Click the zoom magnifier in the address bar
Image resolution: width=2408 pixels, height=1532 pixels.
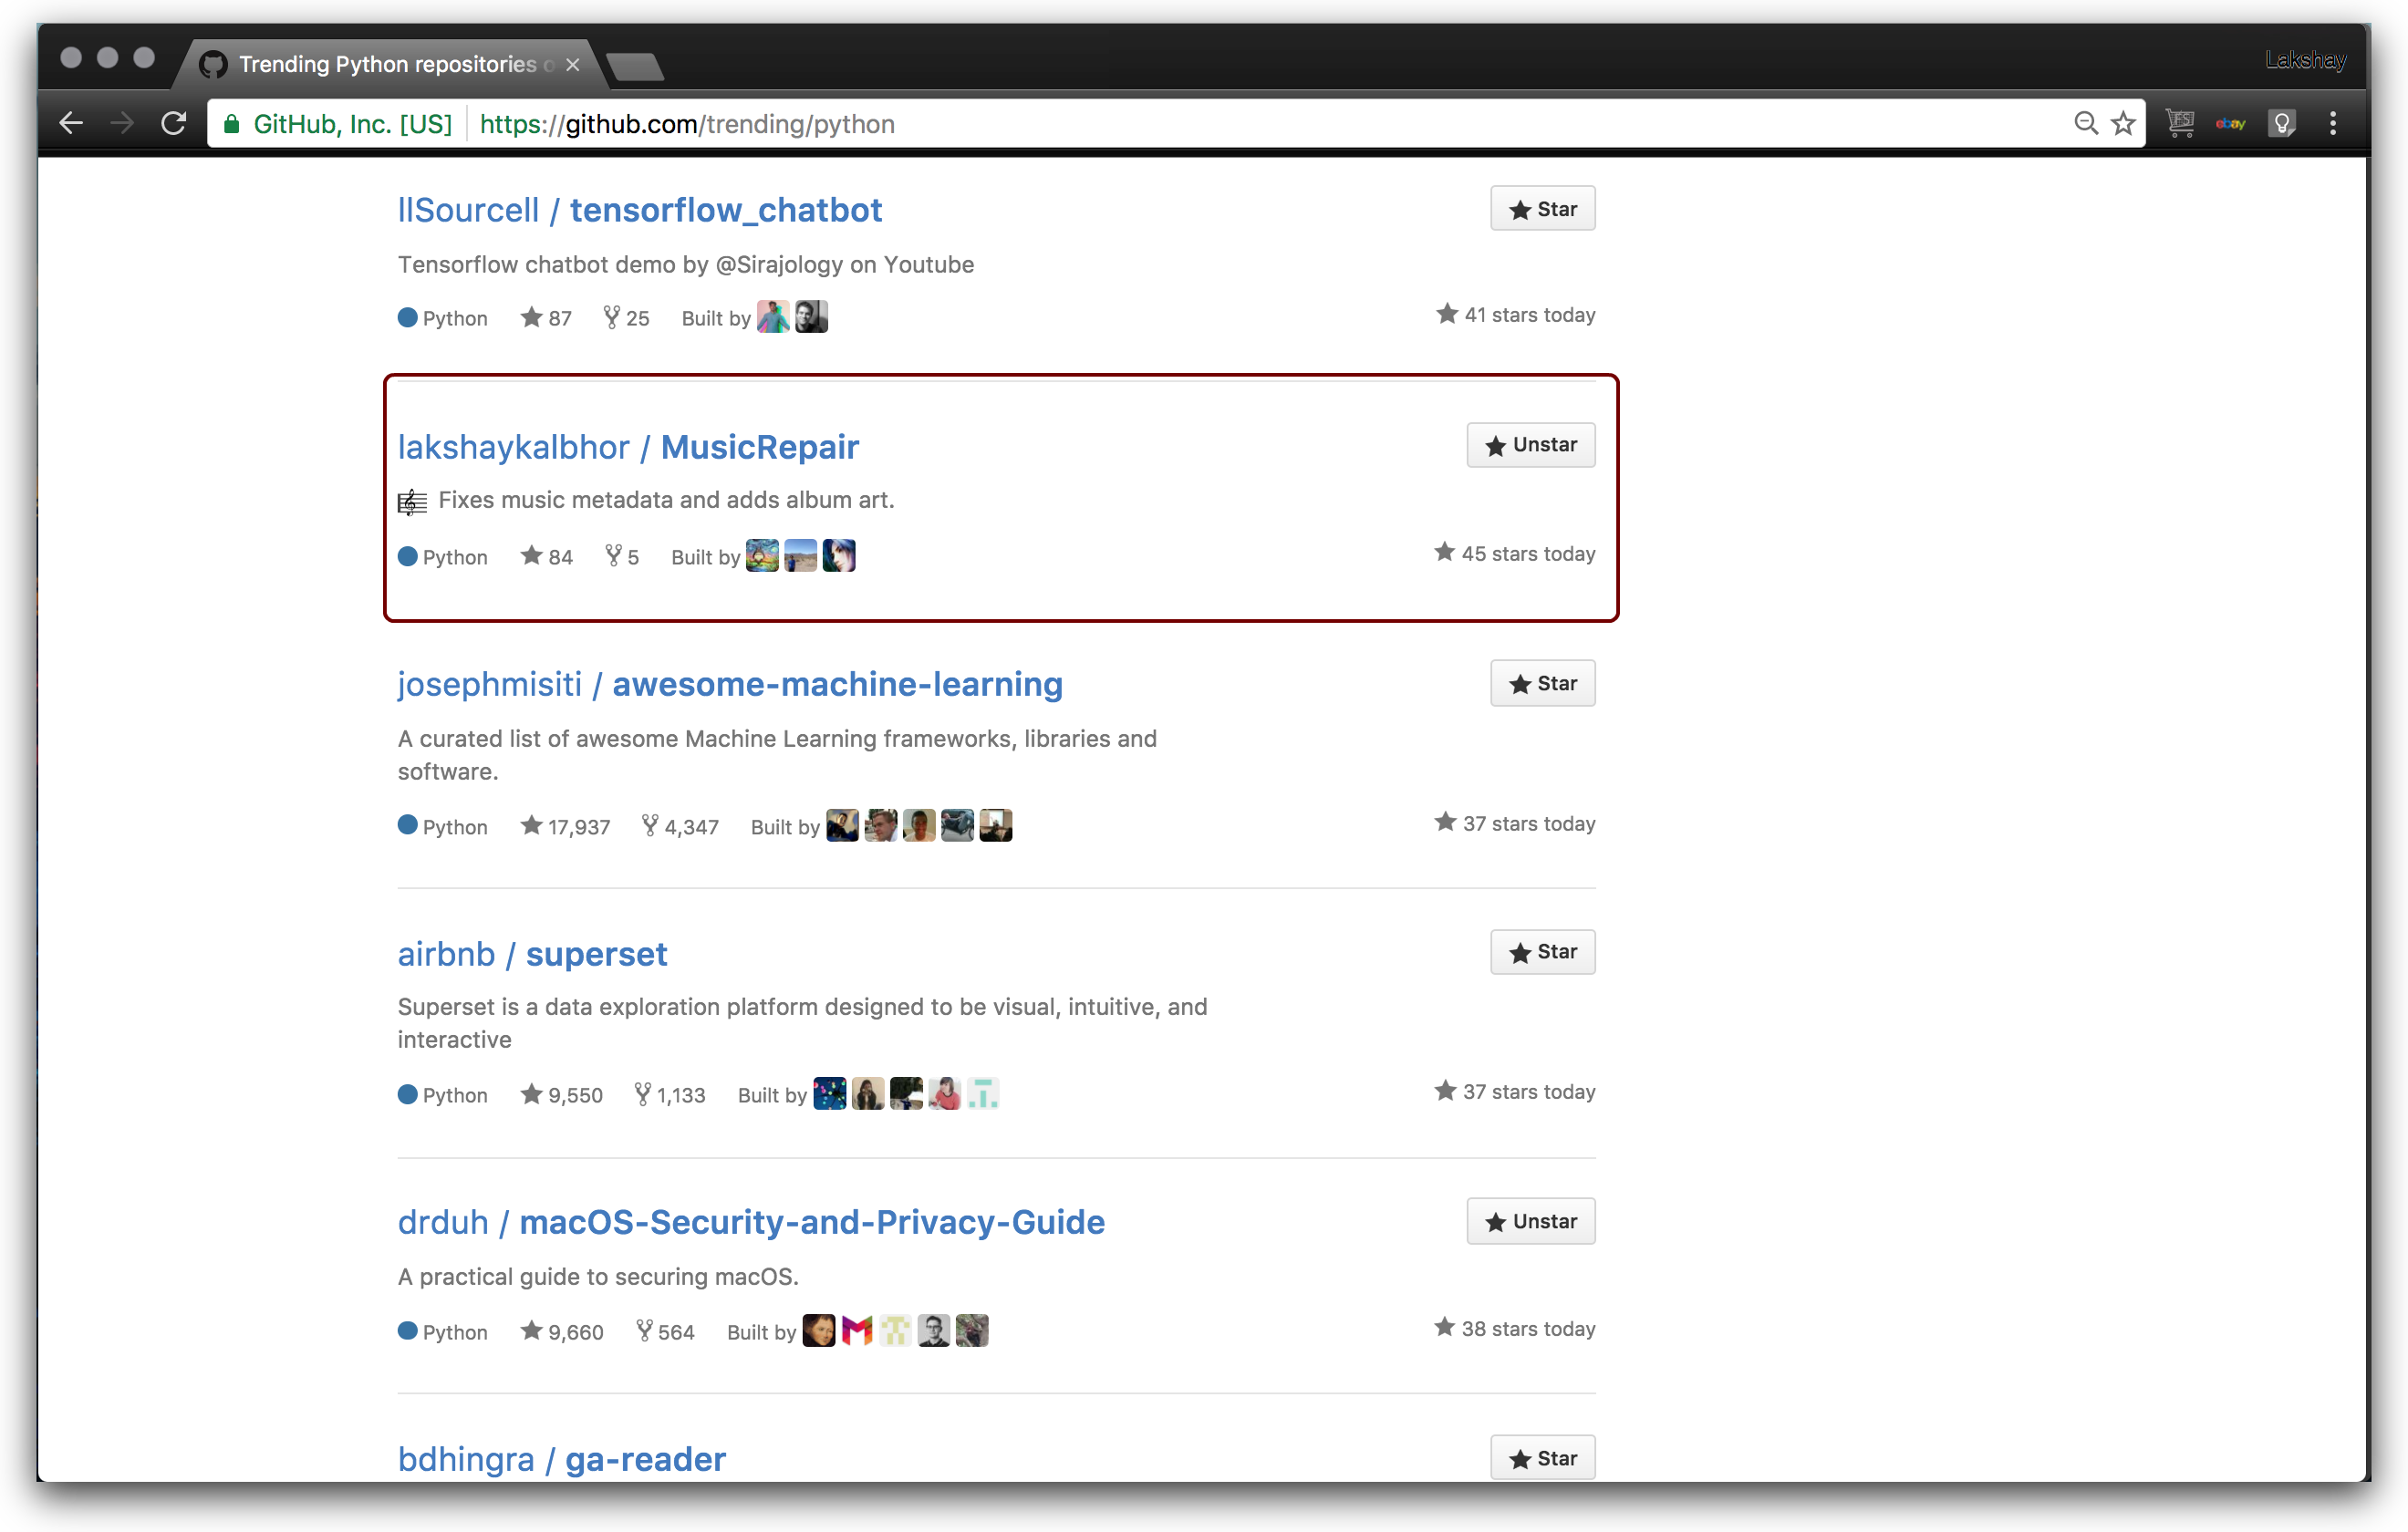point(2085,124)
